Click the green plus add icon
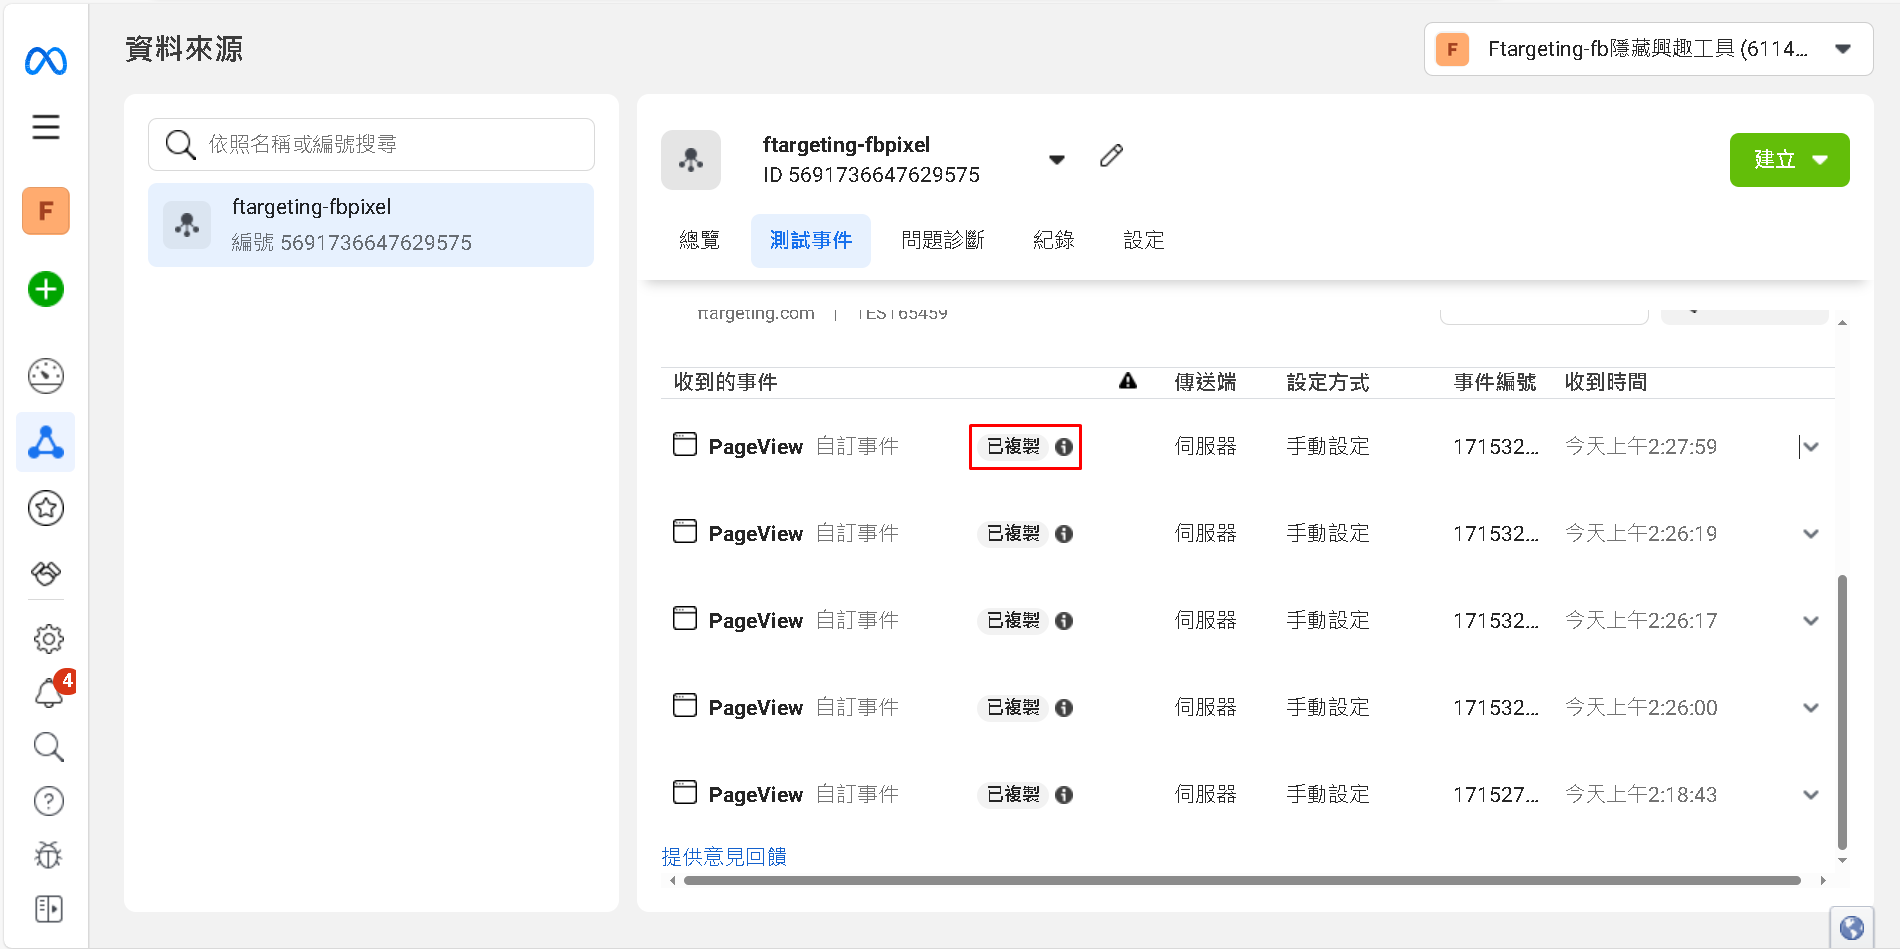 click(46, 289)
